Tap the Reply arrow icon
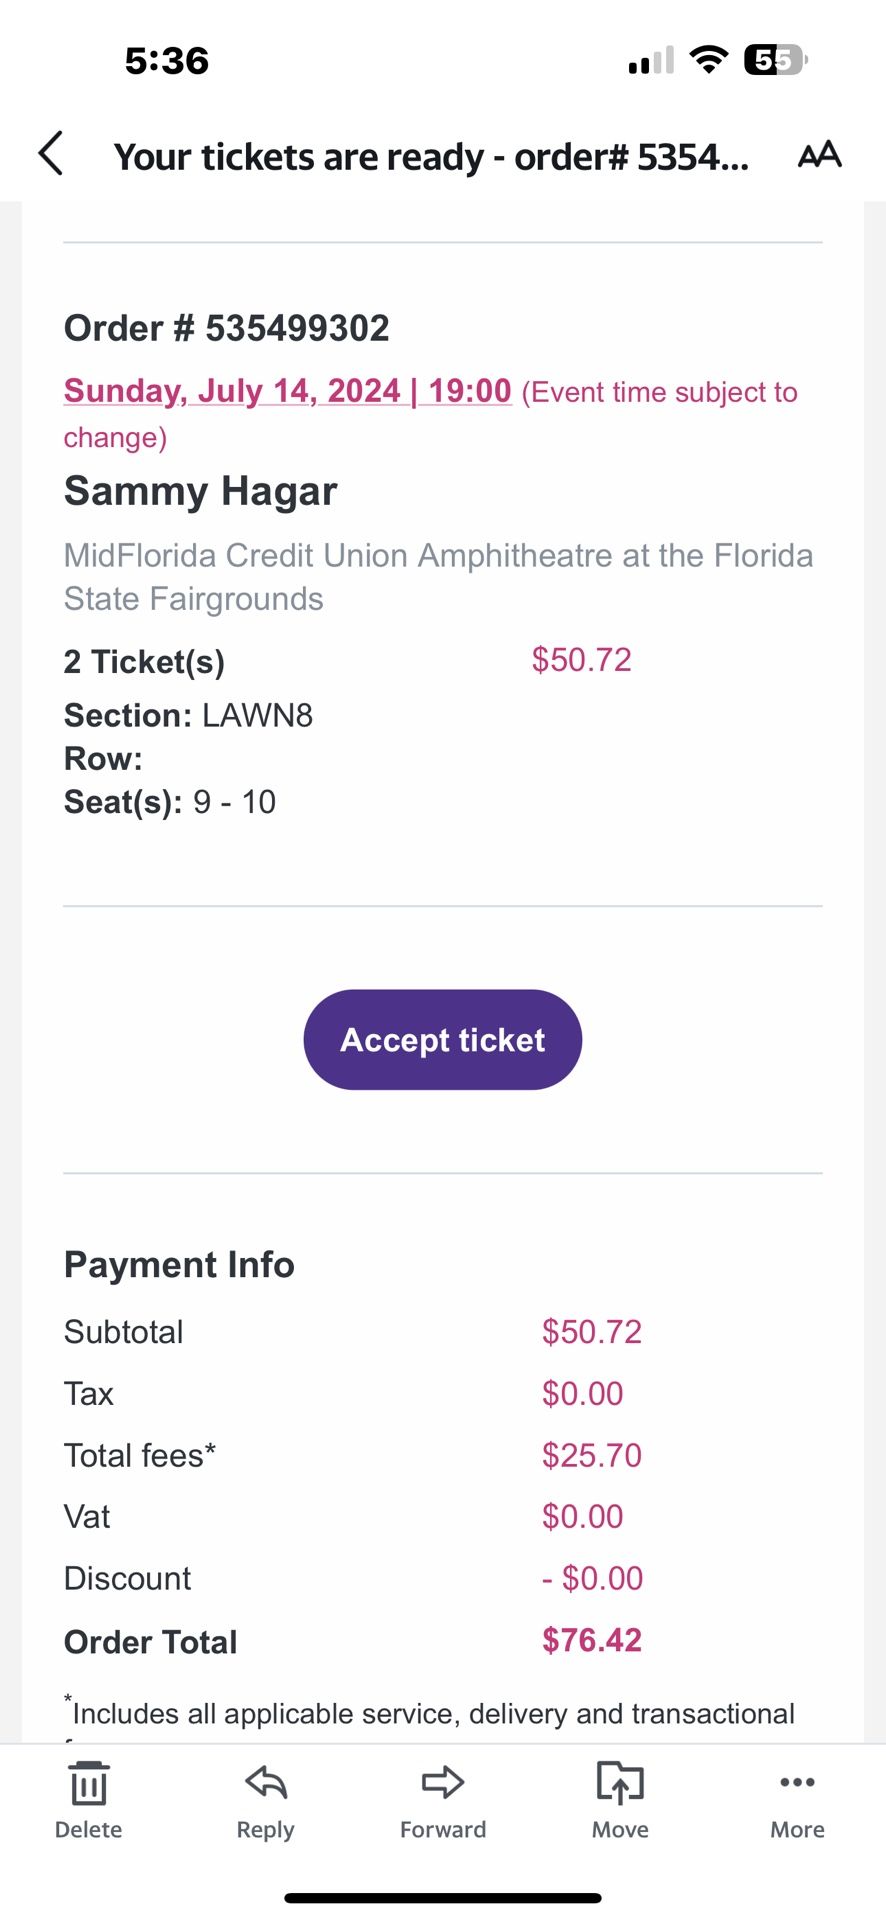 (x=266, y=1782)
